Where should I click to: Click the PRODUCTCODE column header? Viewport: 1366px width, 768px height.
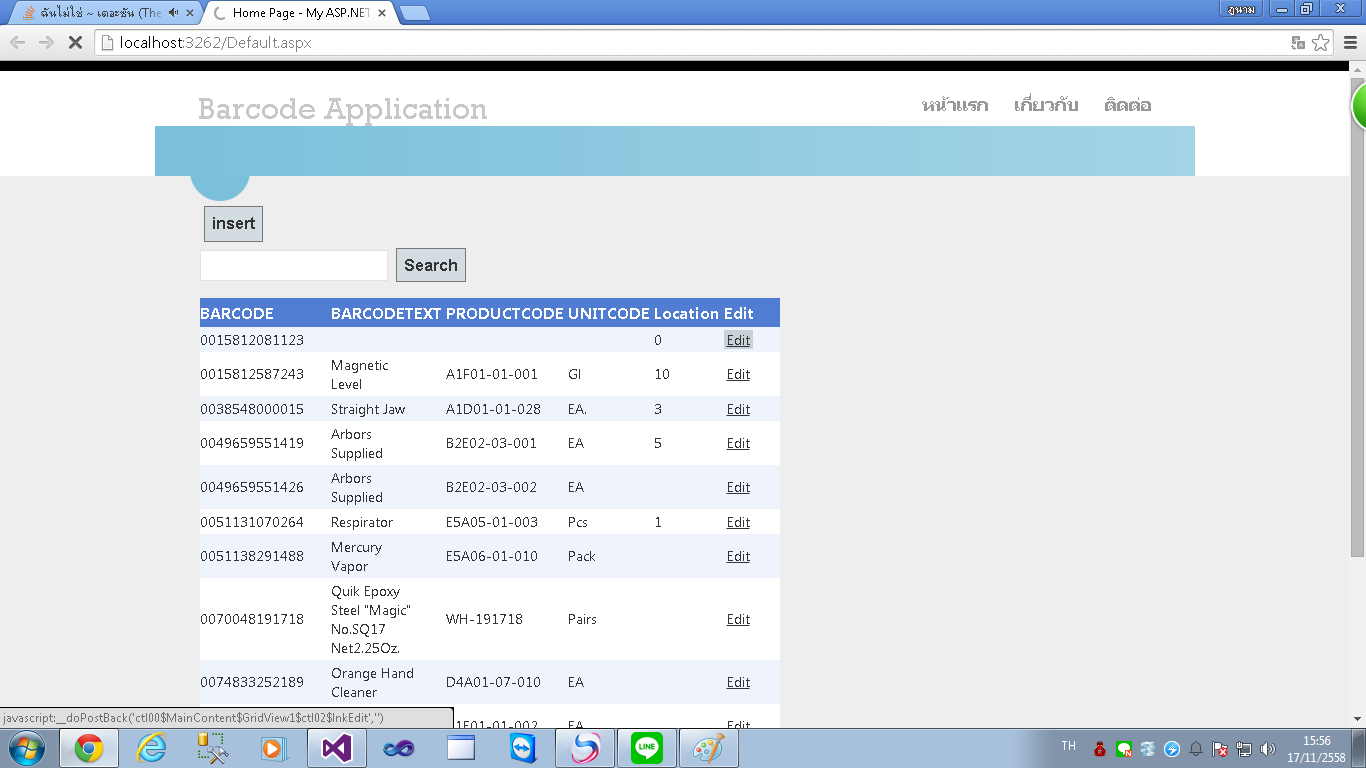click(504, 313)
